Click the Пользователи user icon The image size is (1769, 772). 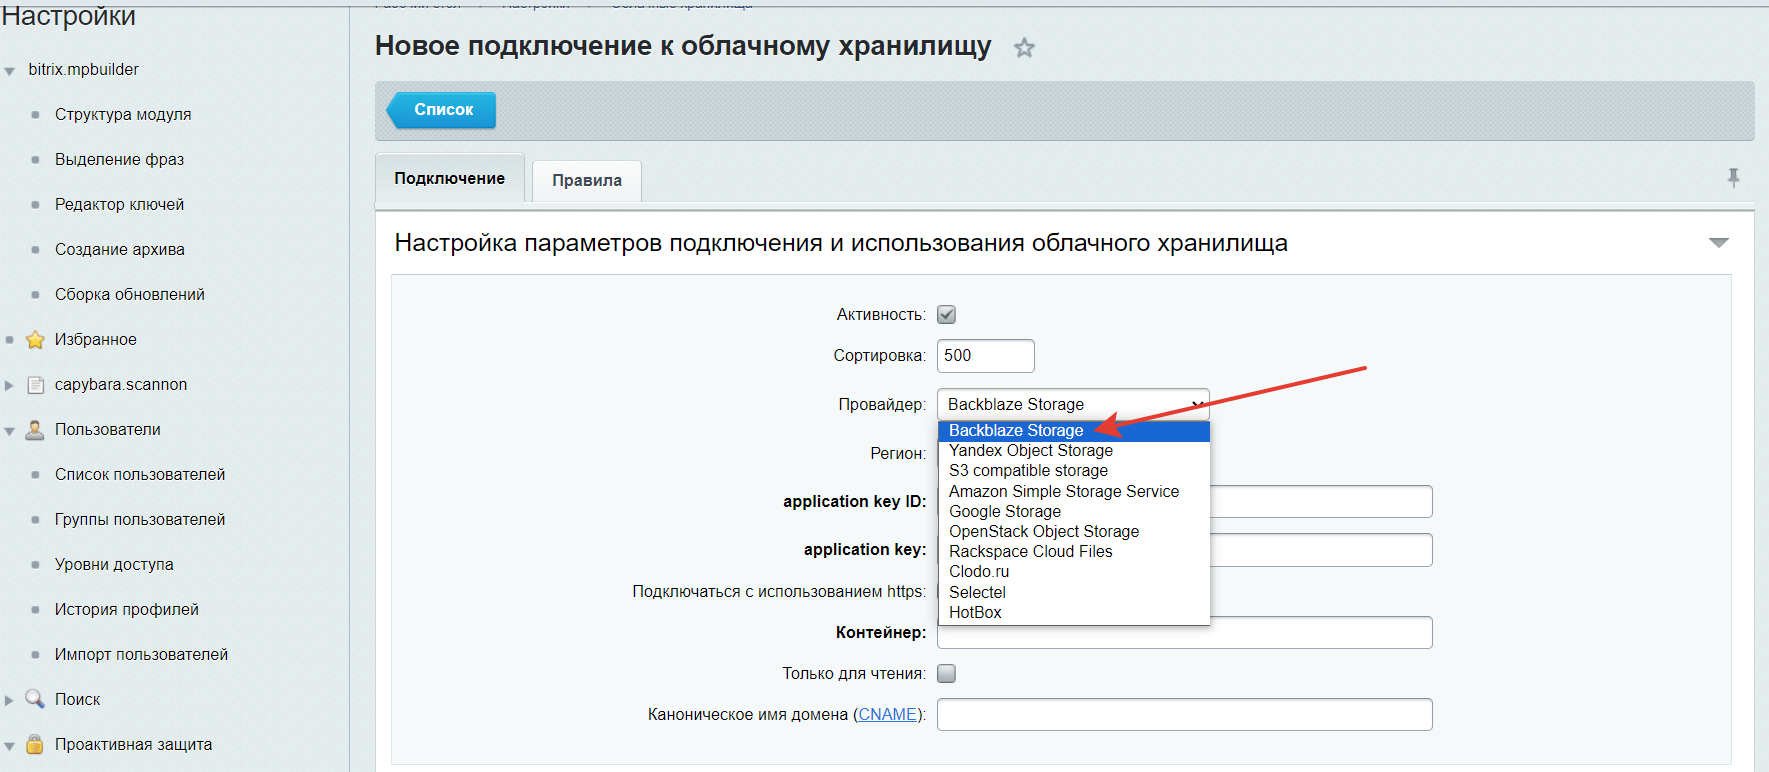coord(35,430)
